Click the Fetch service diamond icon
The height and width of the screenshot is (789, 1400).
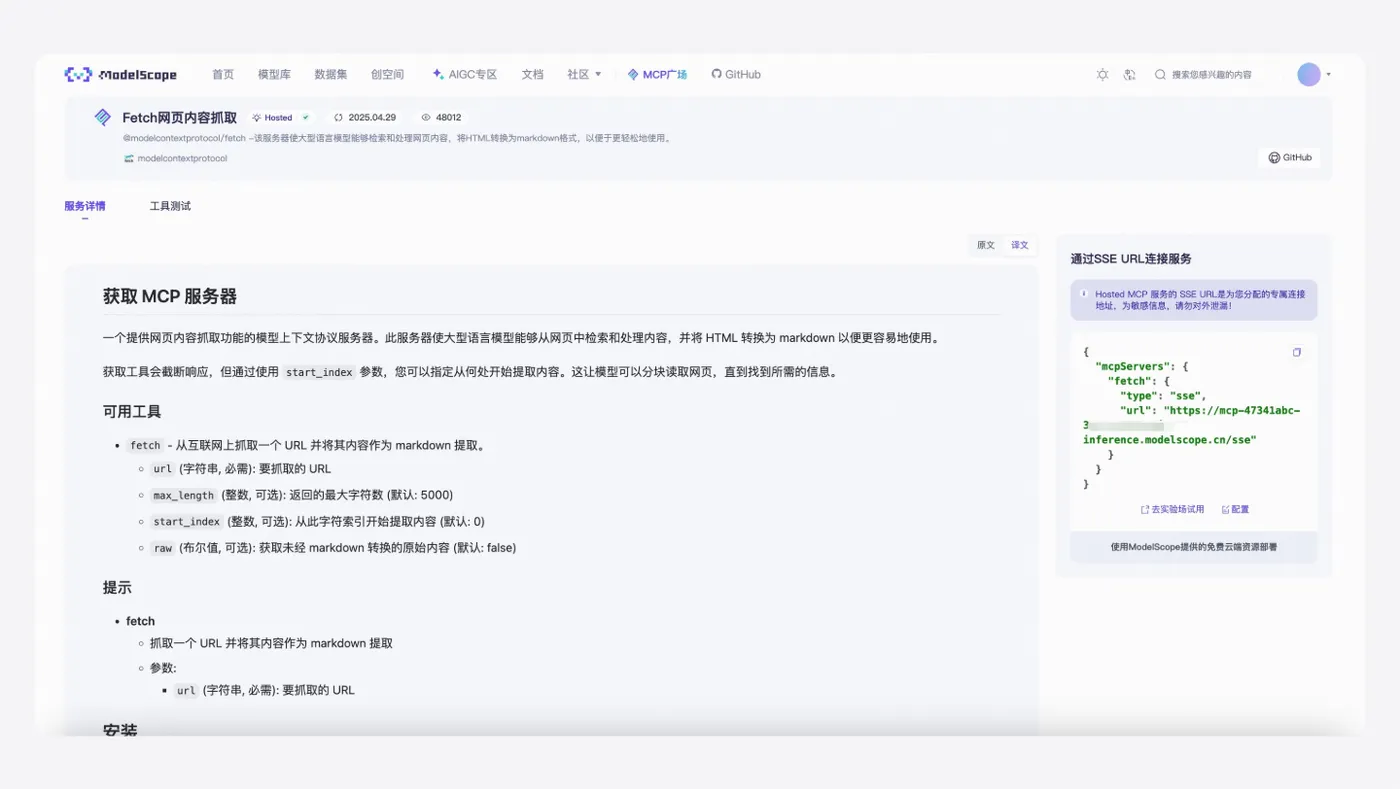tap(102, 117)
